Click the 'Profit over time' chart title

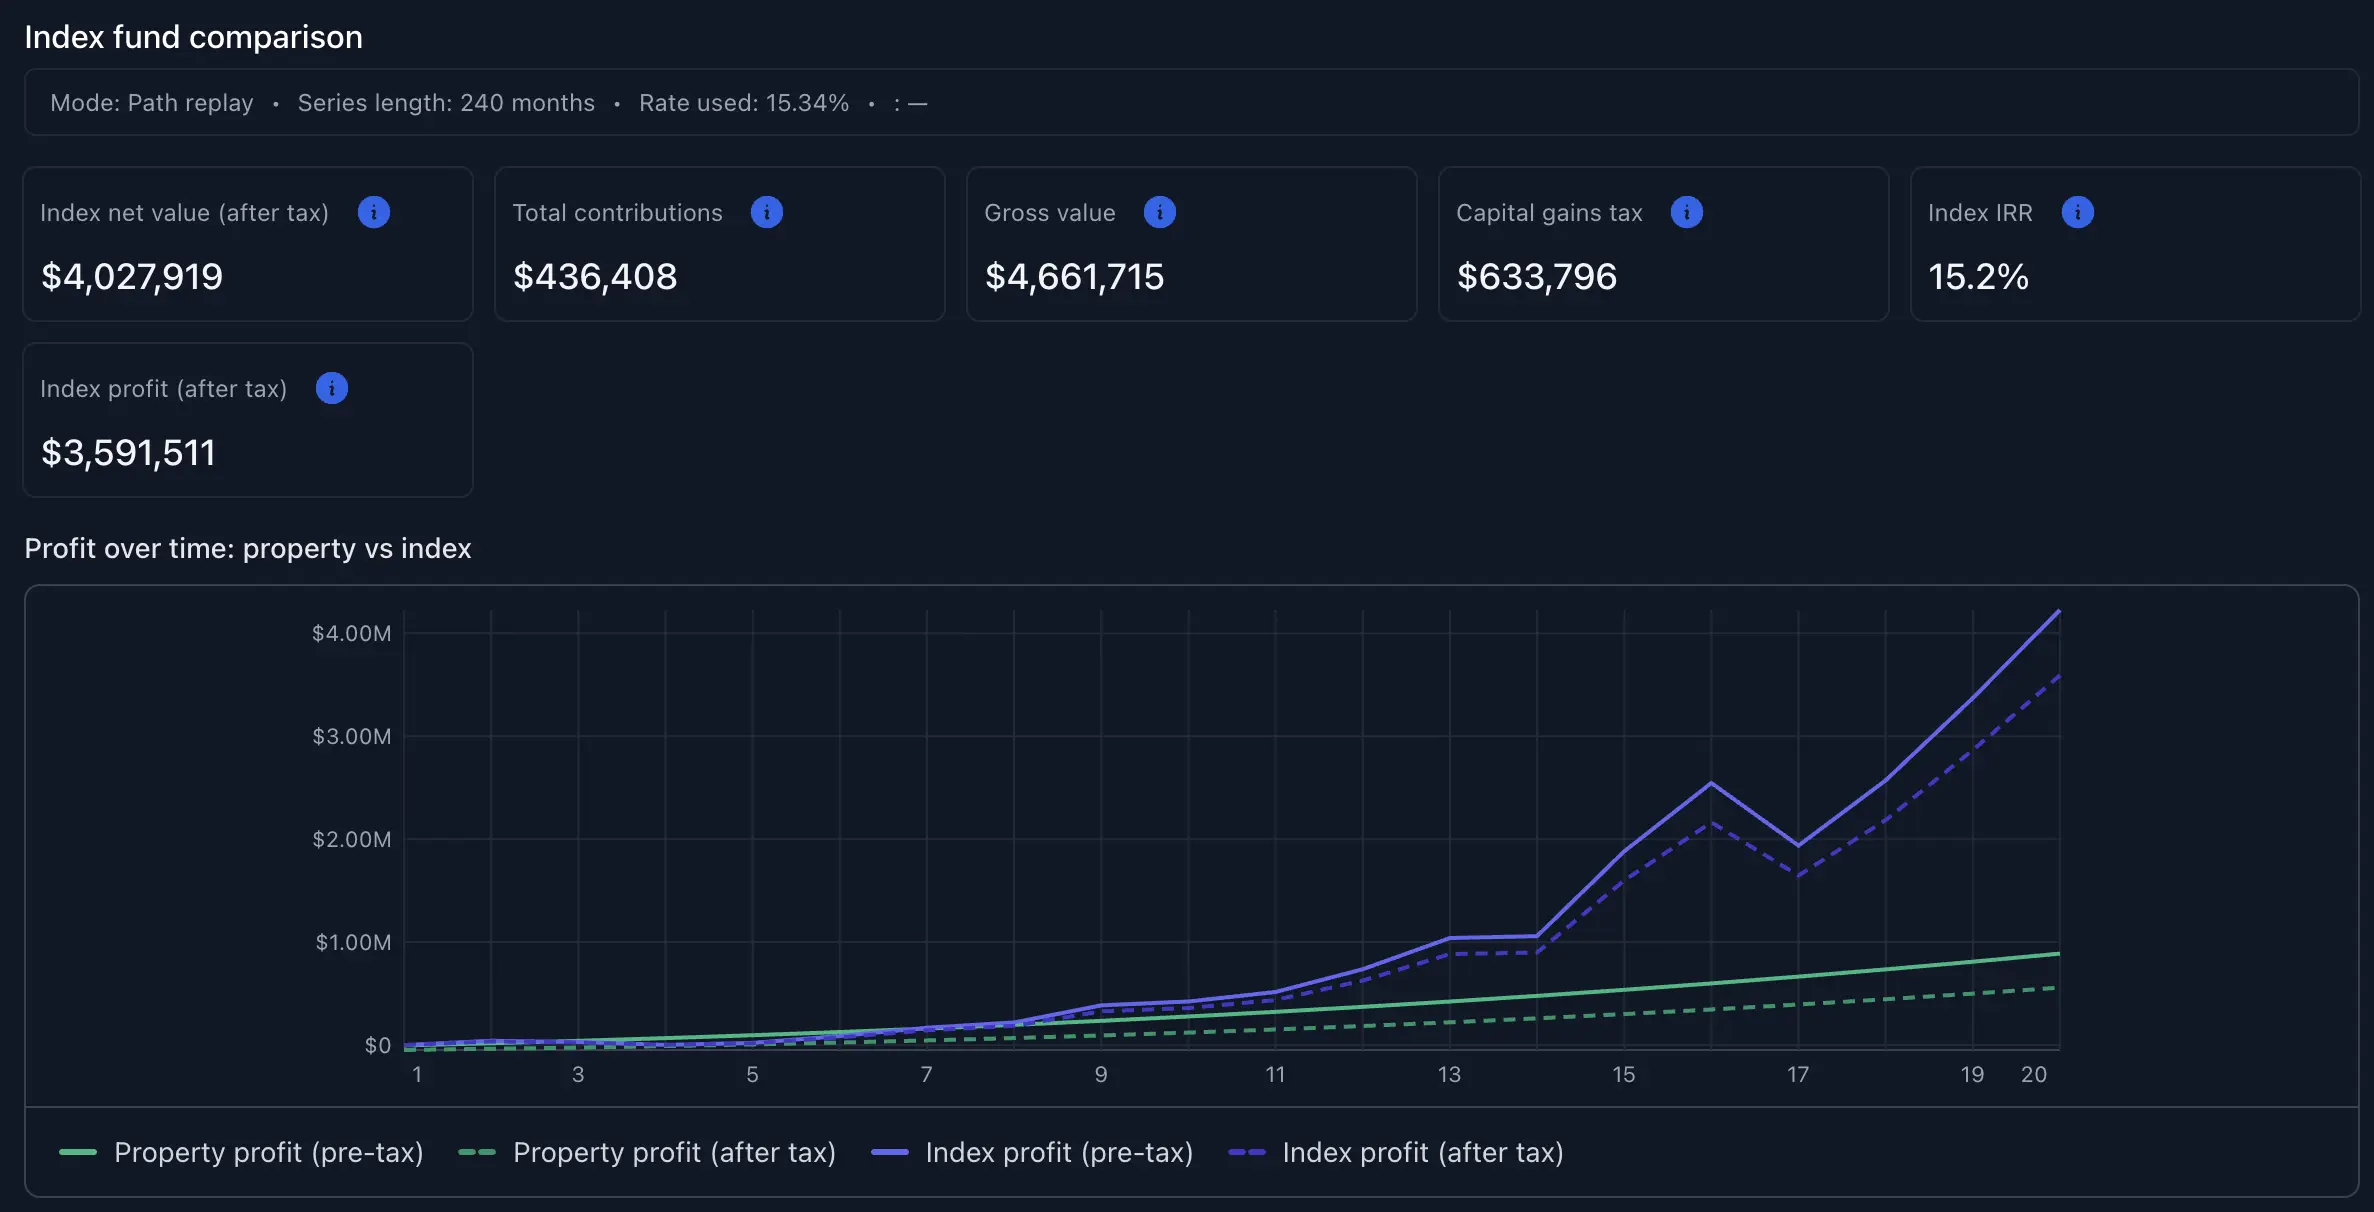pyautogui.click(x=248, y=548)
